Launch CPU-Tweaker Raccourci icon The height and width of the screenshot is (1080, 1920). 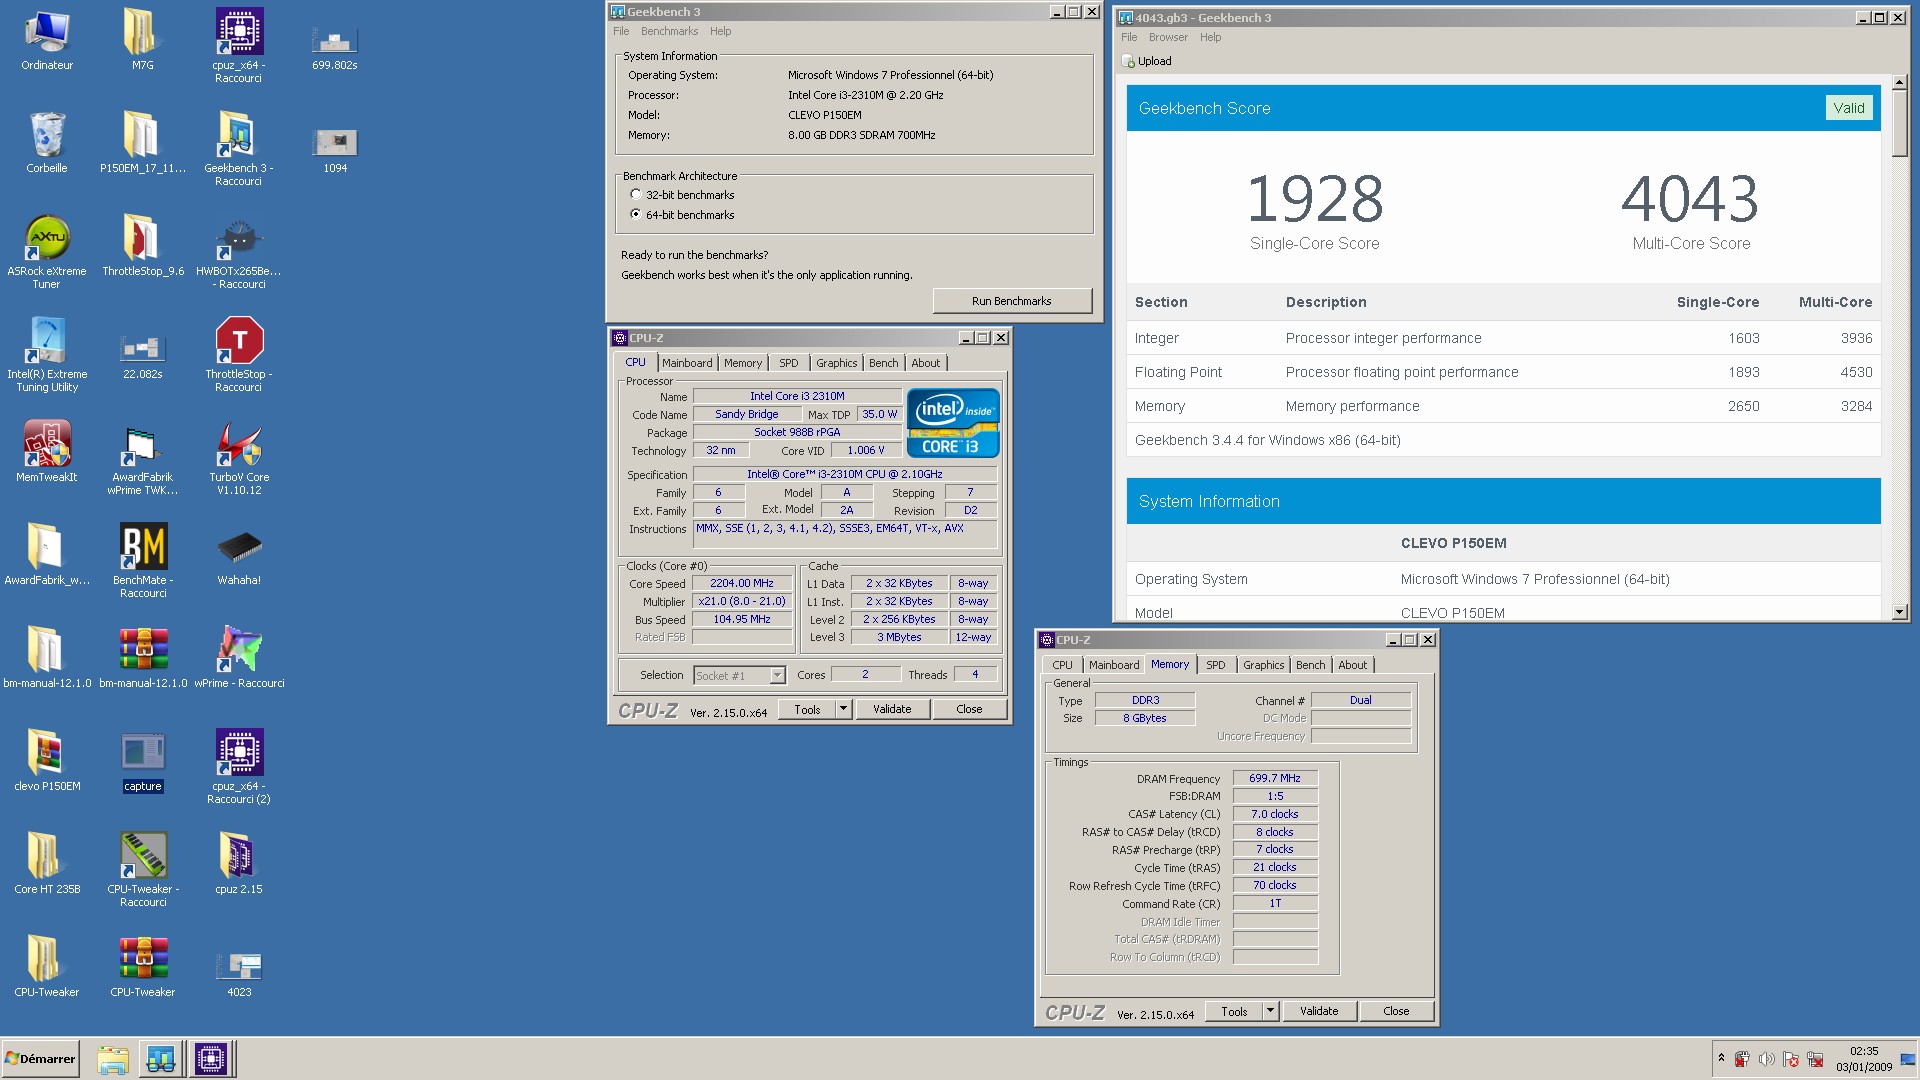click(x=143, y=870)
